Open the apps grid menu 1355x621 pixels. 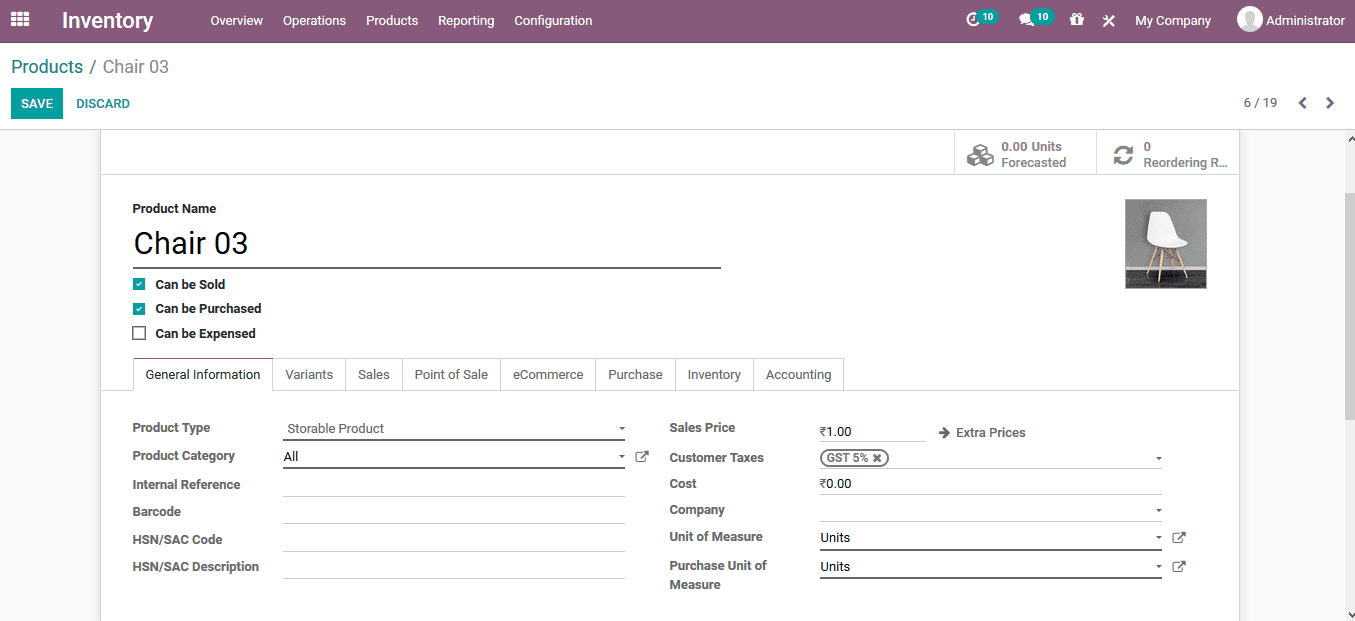coord(20,19)
